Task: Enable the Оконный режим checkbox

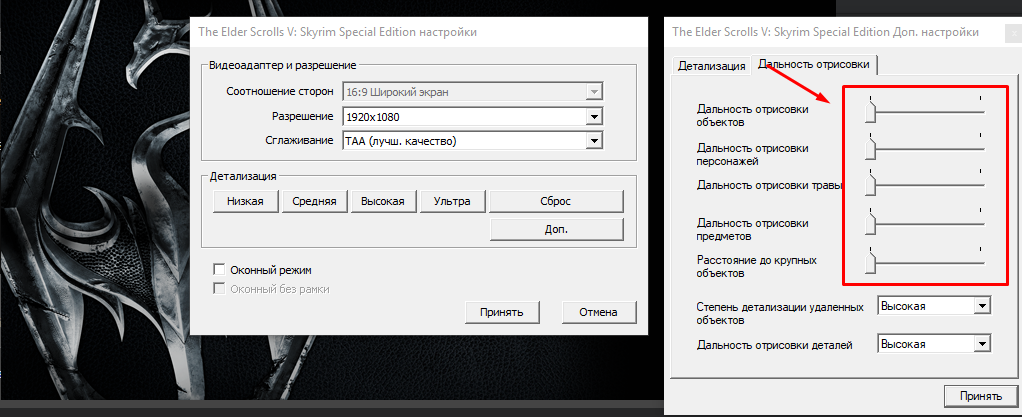Action: pyautogui.click(x=219, y=270)
